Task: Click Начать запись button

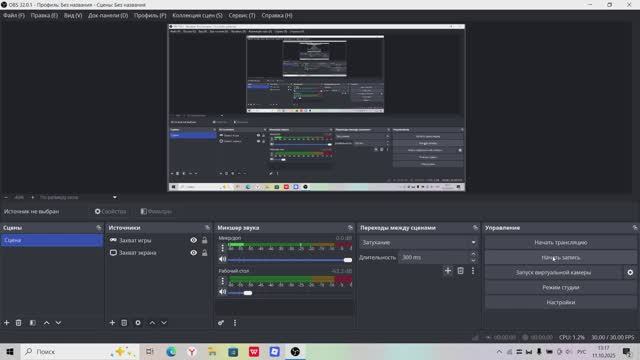Action: [x=560, y=258]
